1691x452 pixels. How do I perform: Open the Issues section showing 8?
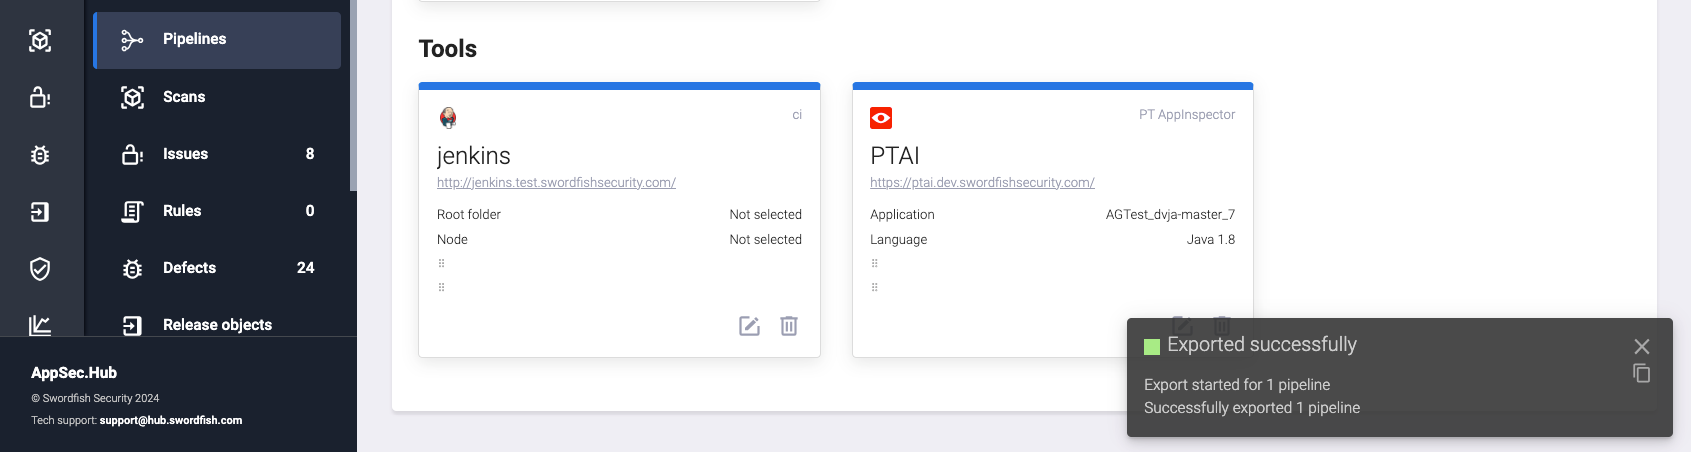point(186,154)
